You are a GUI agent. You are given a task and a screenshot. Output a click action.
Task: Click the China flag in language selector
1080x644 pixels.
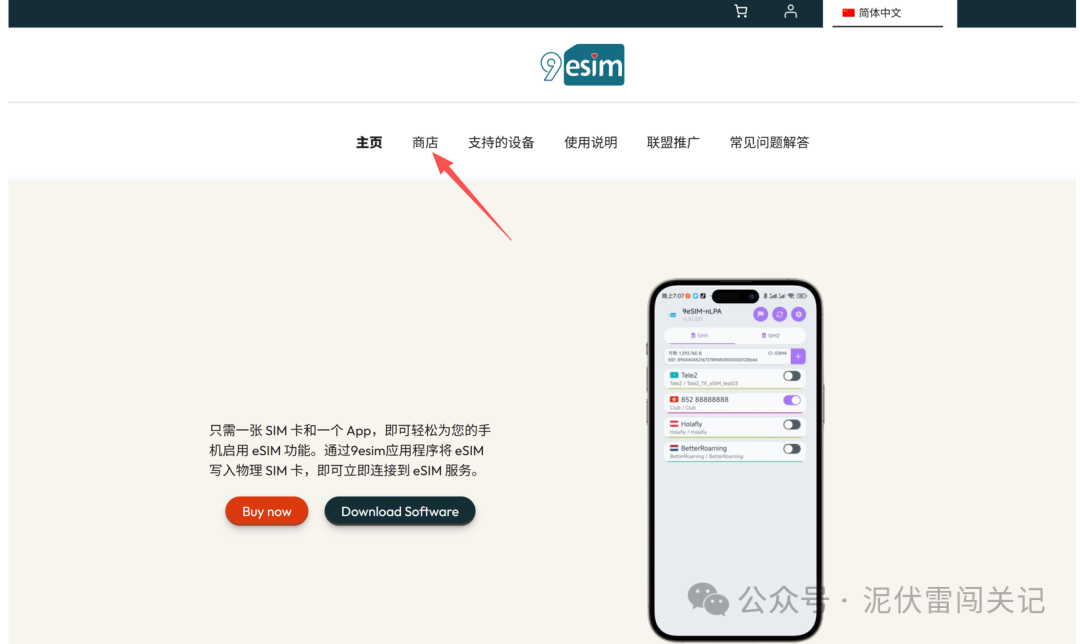point(849,13)
